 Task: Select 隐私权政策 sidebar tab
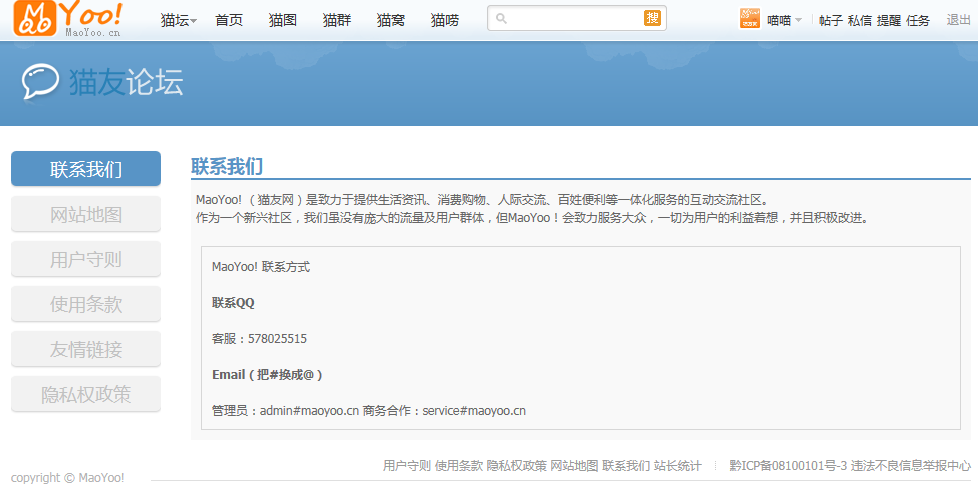pyautogui.click(x=86, y=394)
